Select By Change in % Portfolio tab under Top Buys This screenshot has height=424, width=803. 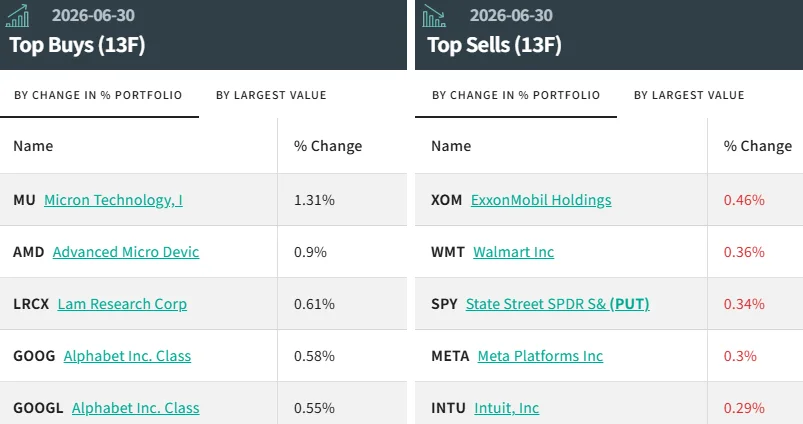98,95
